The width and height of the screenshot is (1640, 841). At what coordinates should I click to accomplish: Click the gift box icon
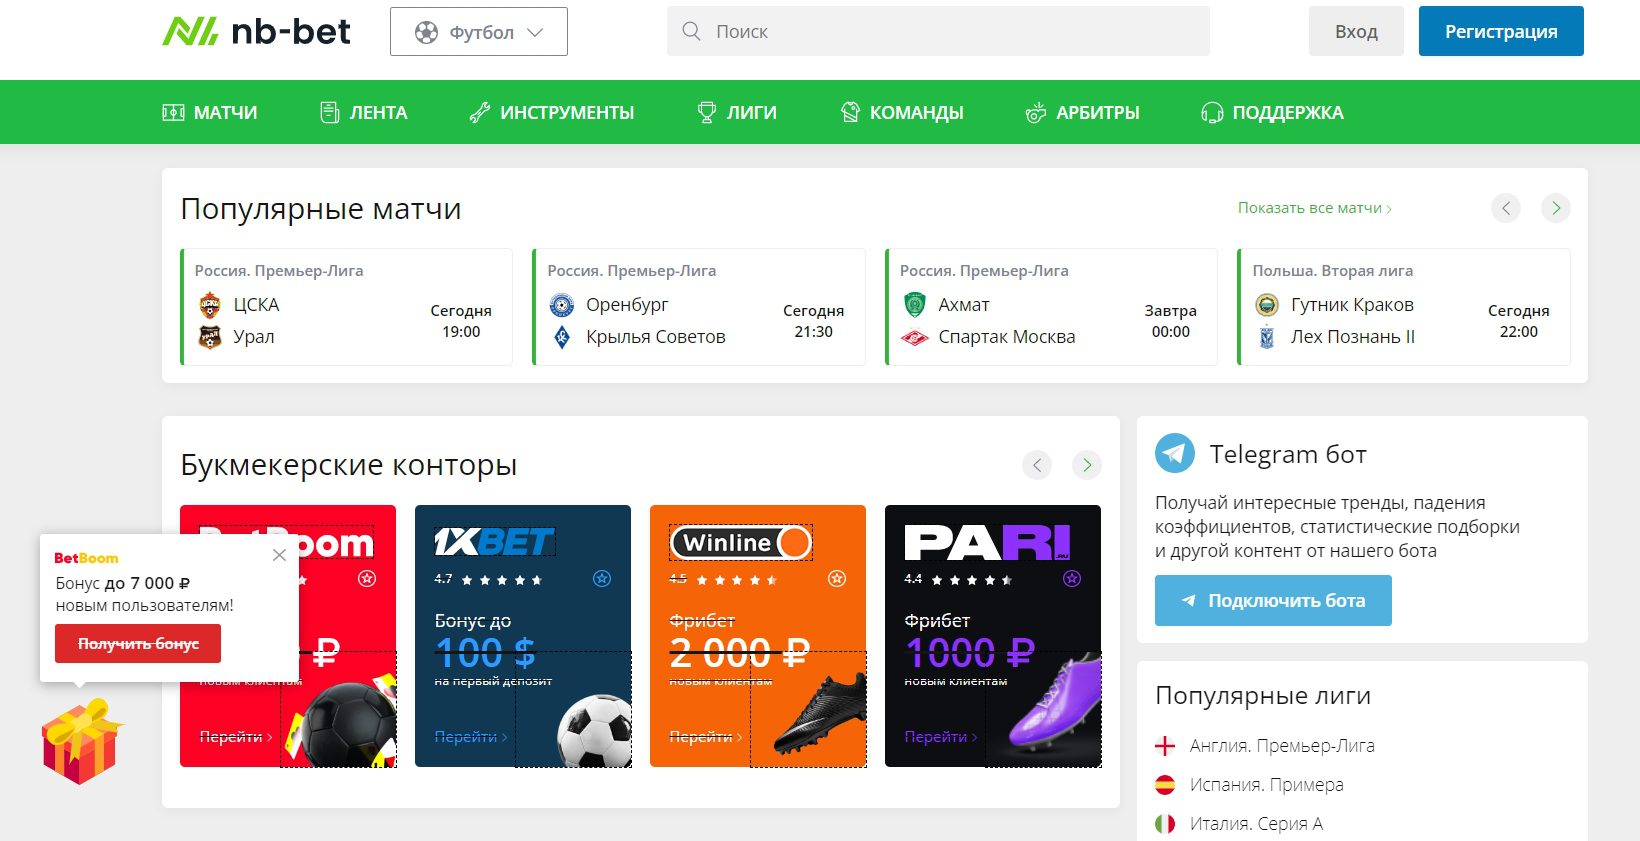click(x=82, y=741)
